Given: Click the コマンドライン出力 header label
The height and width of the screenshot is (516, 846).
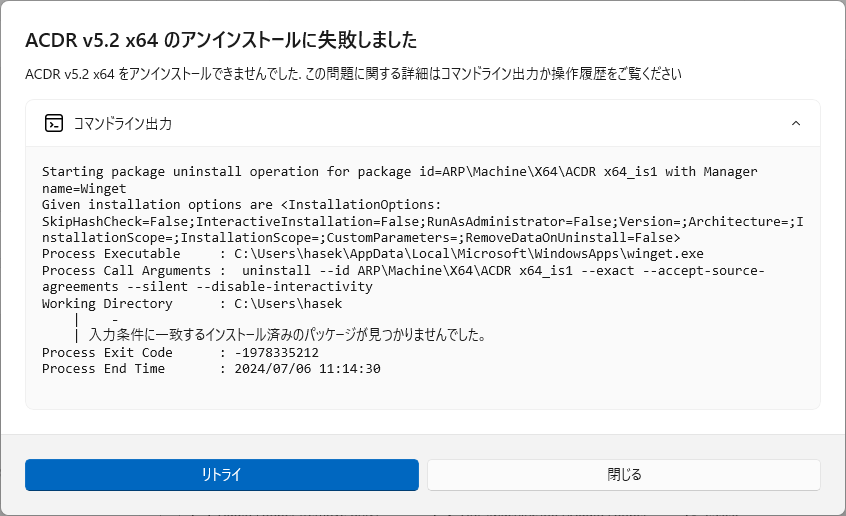Looking at the screenshot, I should [122, 124].
